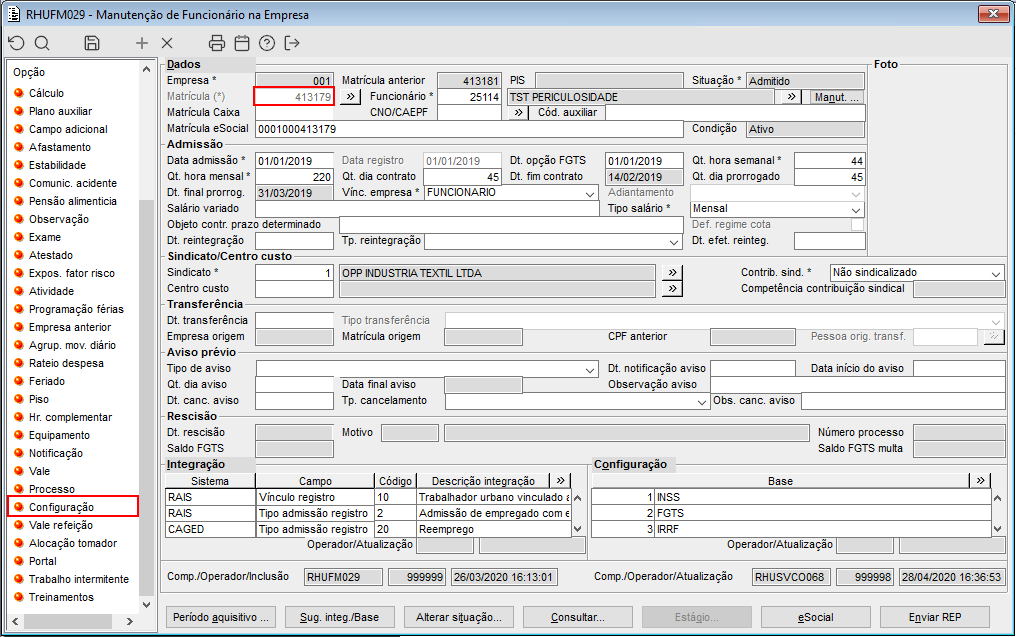Open Afastamento option
The width and height of the screenshot is (1016, 637).
click(60, 147)
